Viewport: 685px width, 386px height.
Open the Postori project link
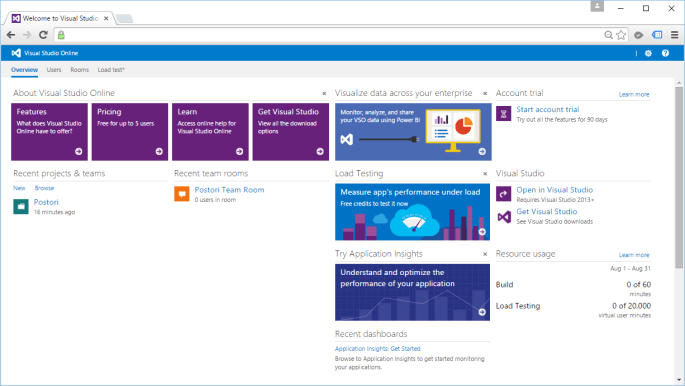[46, 202]
